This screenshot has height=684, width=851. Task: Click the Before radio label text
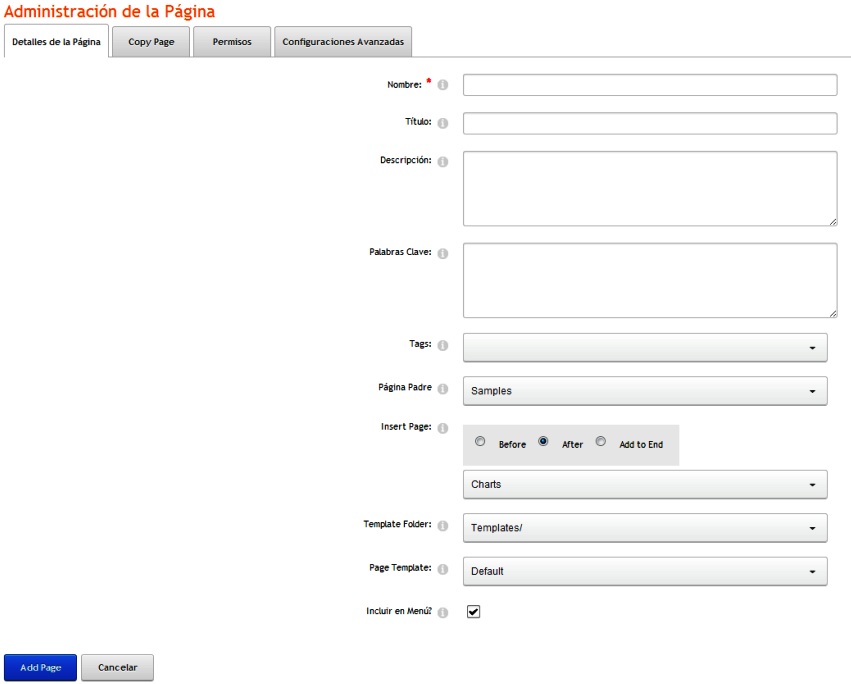tap(512, 445)
